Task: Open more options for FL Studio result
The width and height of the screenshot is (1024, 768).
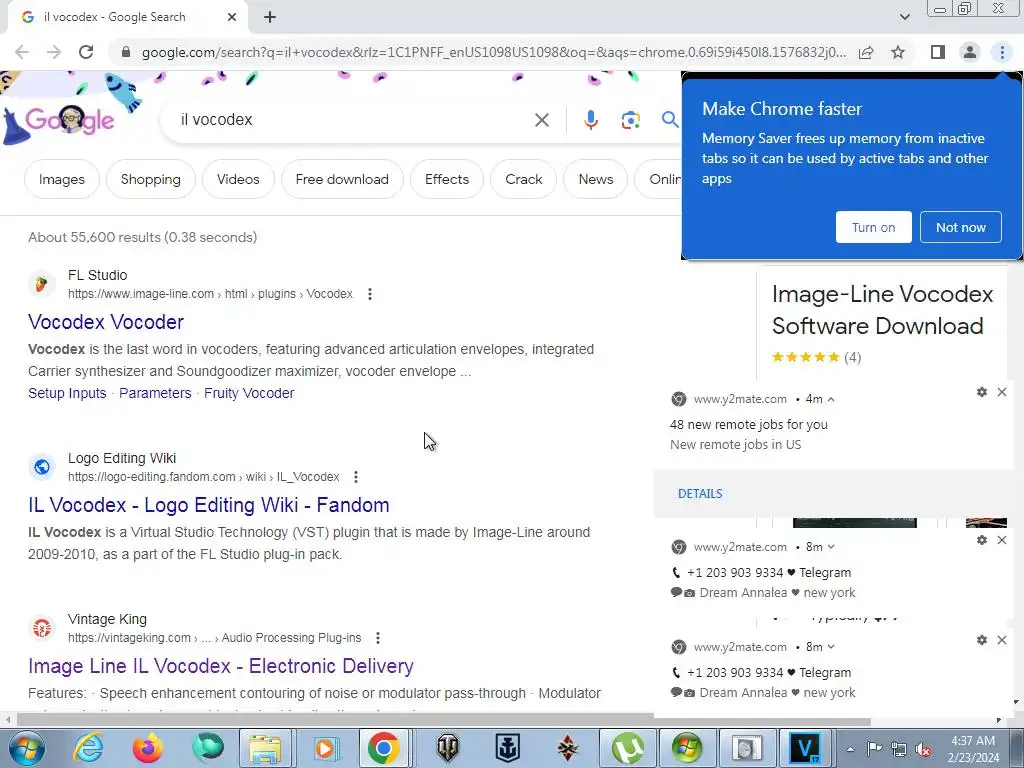Action: (x=370, y=294)
